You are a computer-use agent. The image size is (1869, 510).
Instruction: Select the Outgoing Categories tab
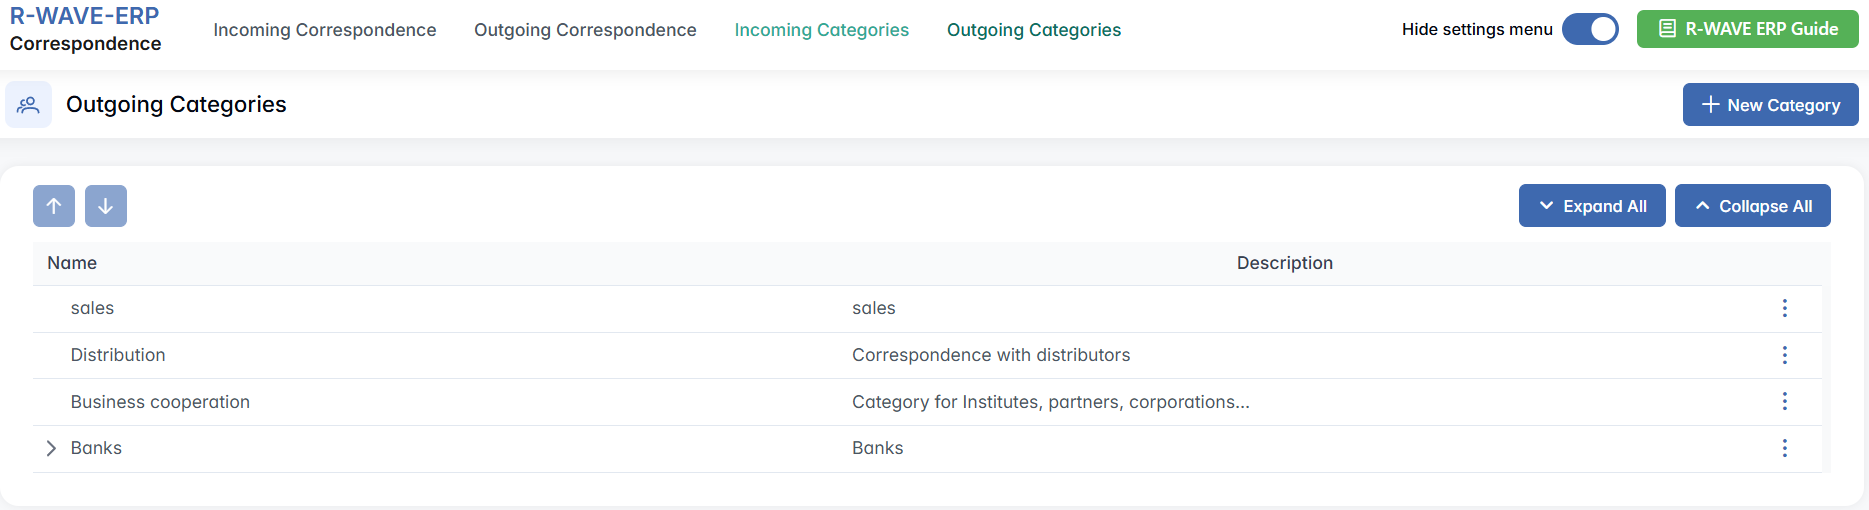click(1034, 30)
